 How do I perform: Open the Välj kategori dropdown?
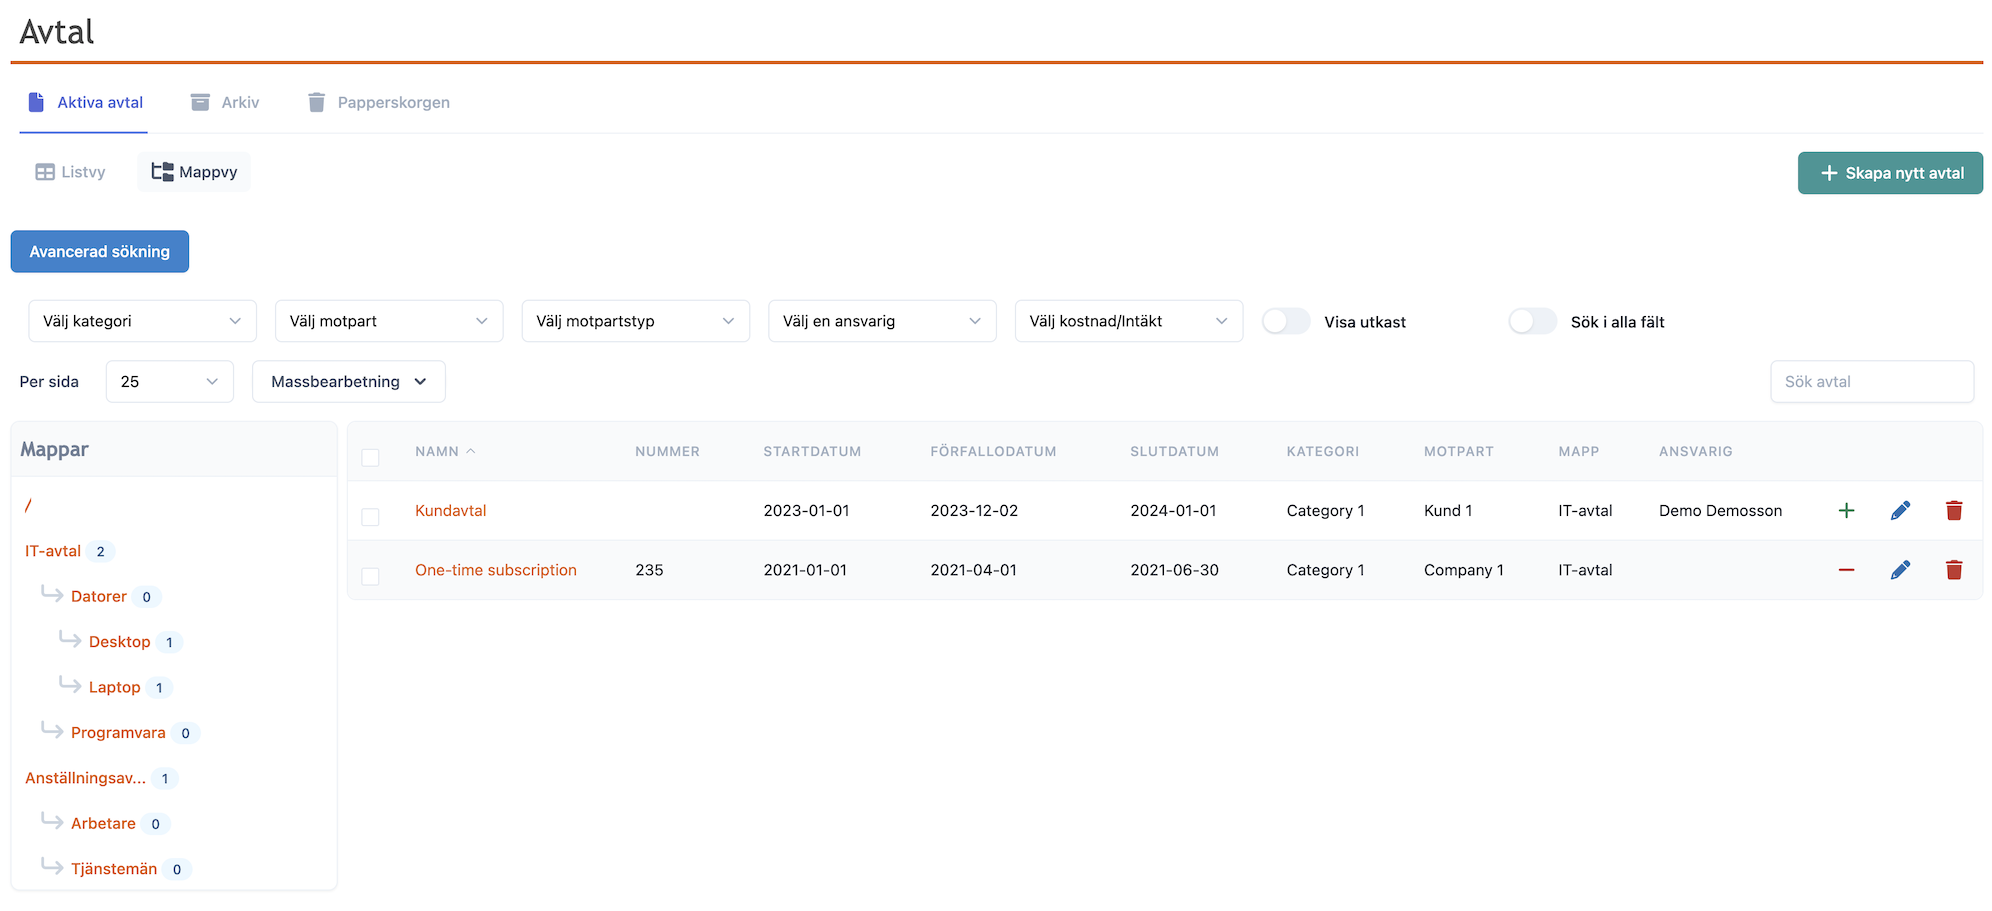point(142,321)
